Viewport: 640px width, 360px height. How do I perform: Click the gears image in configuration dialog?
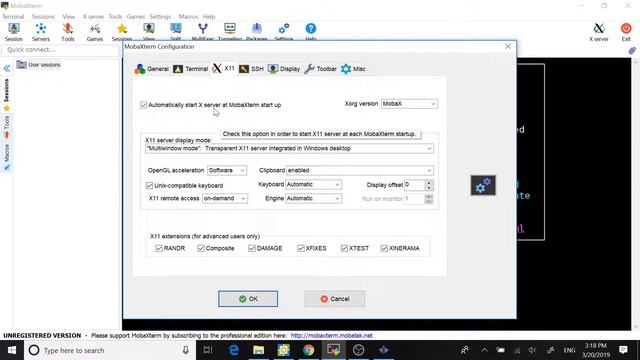coord(483,185)
